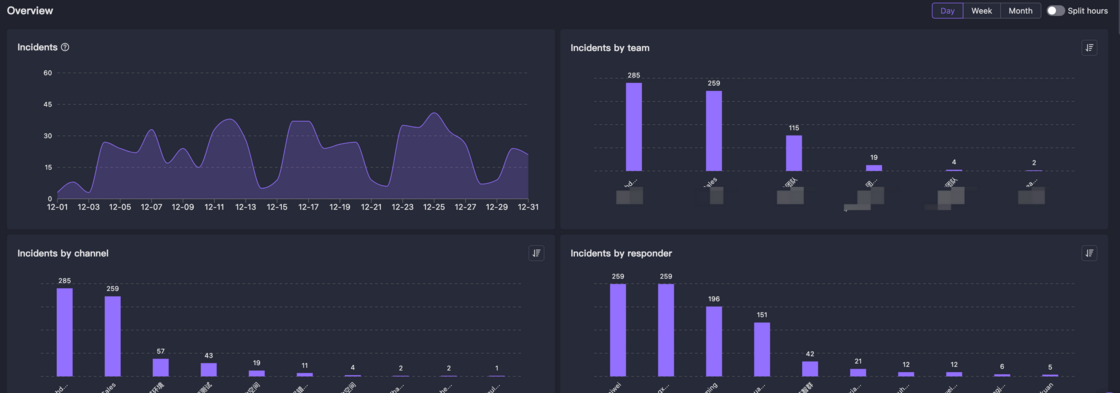Select the 5 bar in Incidents by responder
1120x393 pixels.
(x=1050, y=375)
